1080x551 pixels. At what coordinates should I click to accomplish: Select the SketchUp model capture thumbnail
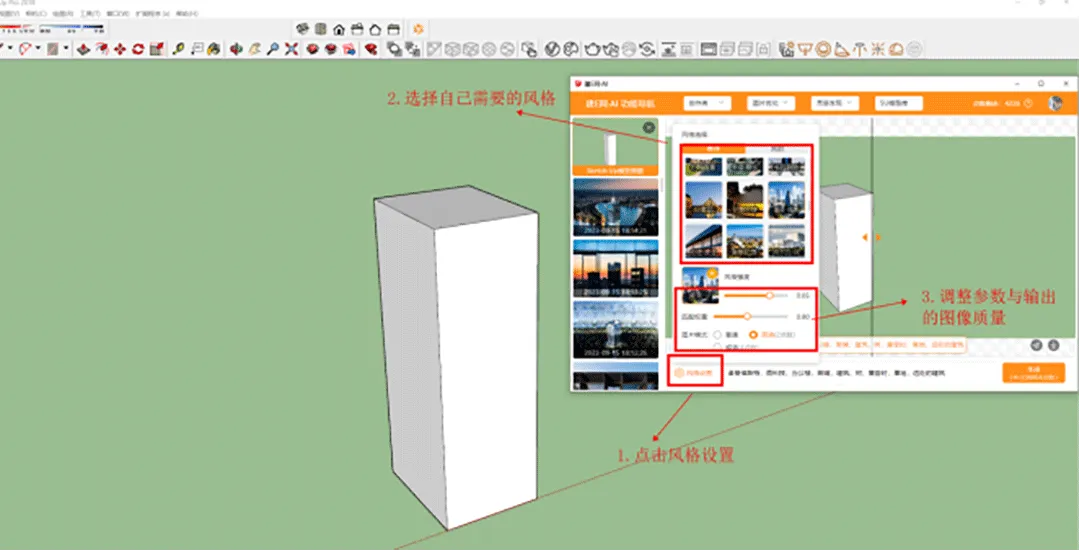tap(615, 147)
